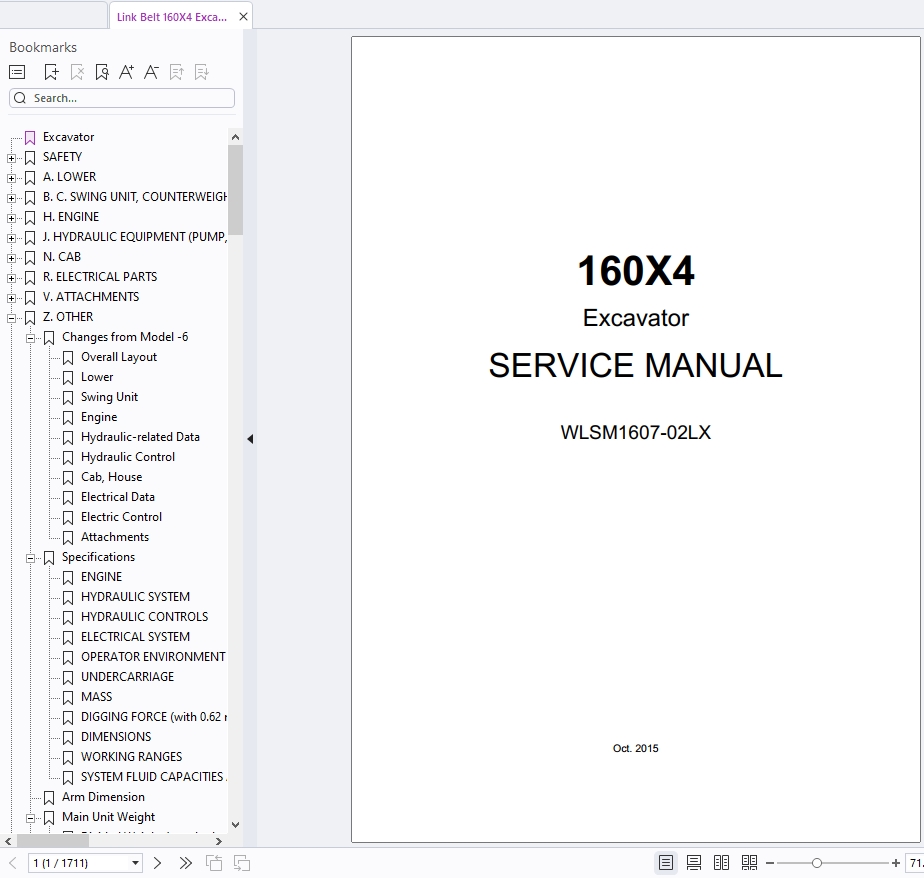Open the WORKING RANGES bookmark
This screenshot has width=924, height=878.
pos(131,757)
